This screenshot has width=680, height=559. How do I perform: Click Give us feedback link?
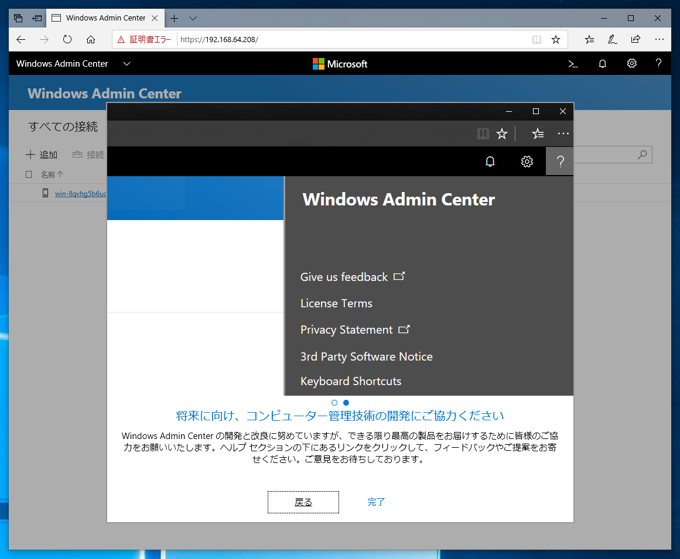click(x=352, y=277)
